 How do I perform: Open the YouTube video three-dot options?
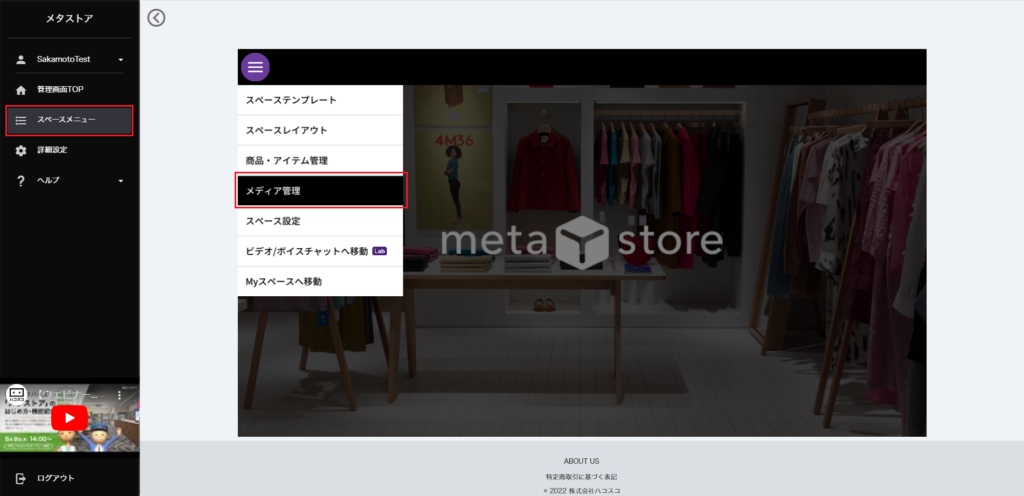[119, 395]
